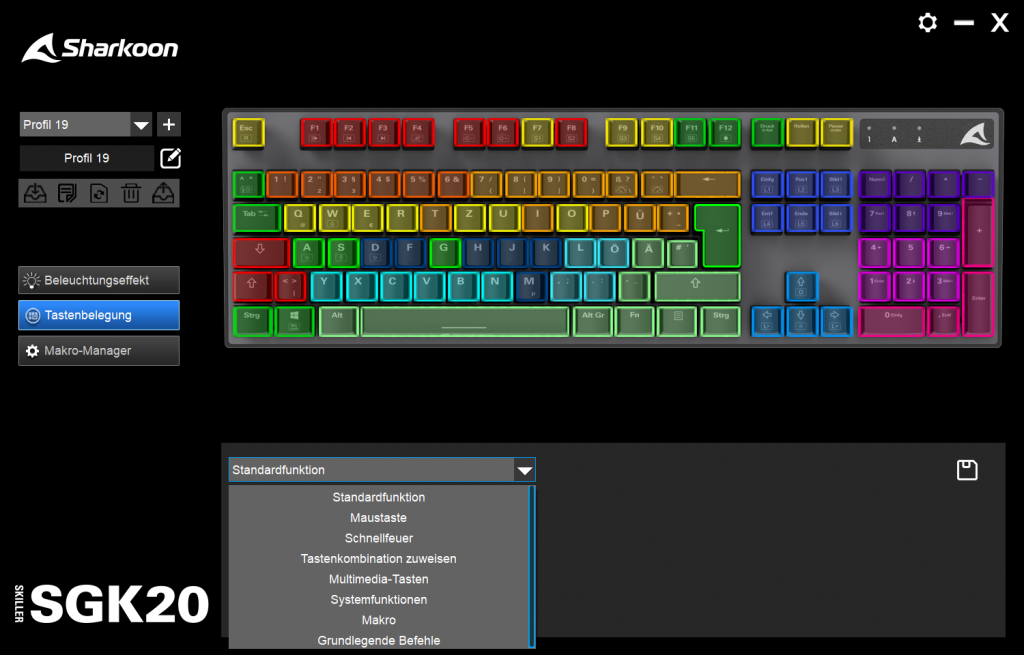Select the Z key on keyboard
Image resolution: width=1024 pixels, height=655 pixels.
[470, 218]
